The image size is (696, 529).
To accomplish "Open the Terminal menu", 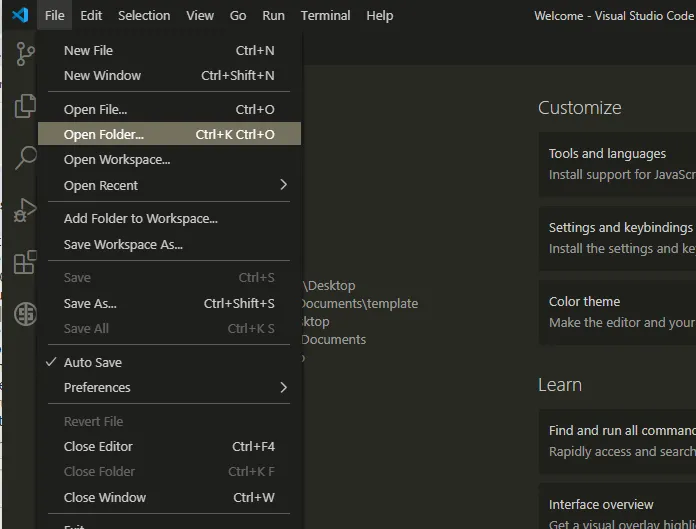I will (x=325, y=16).
